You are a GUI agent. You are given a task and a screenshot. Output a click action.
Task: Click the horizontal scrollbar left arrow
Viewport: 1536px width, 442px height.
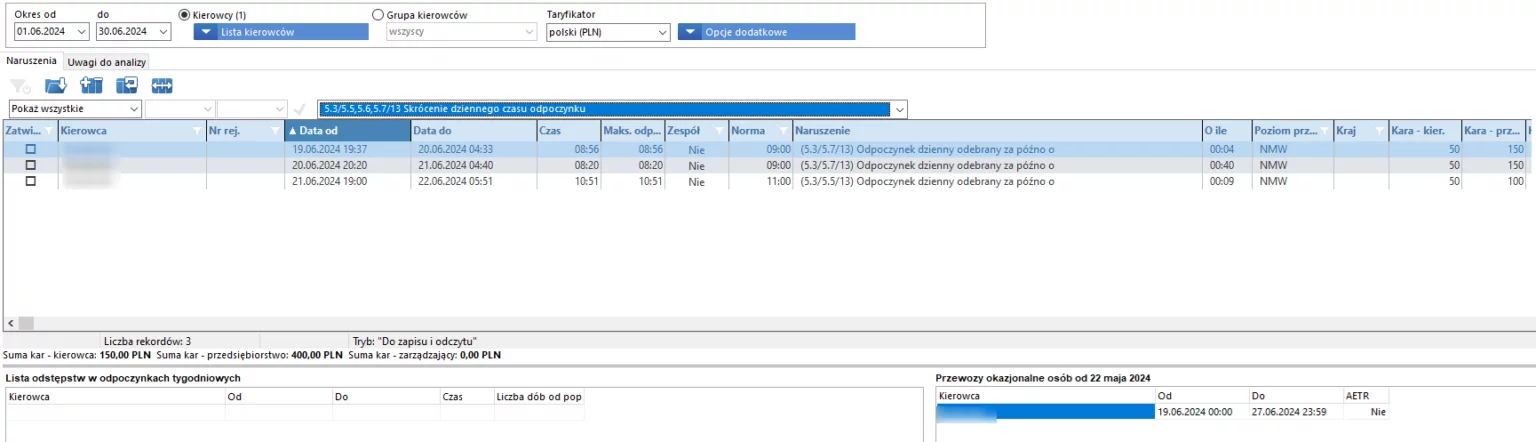click(x=11, y=323)
